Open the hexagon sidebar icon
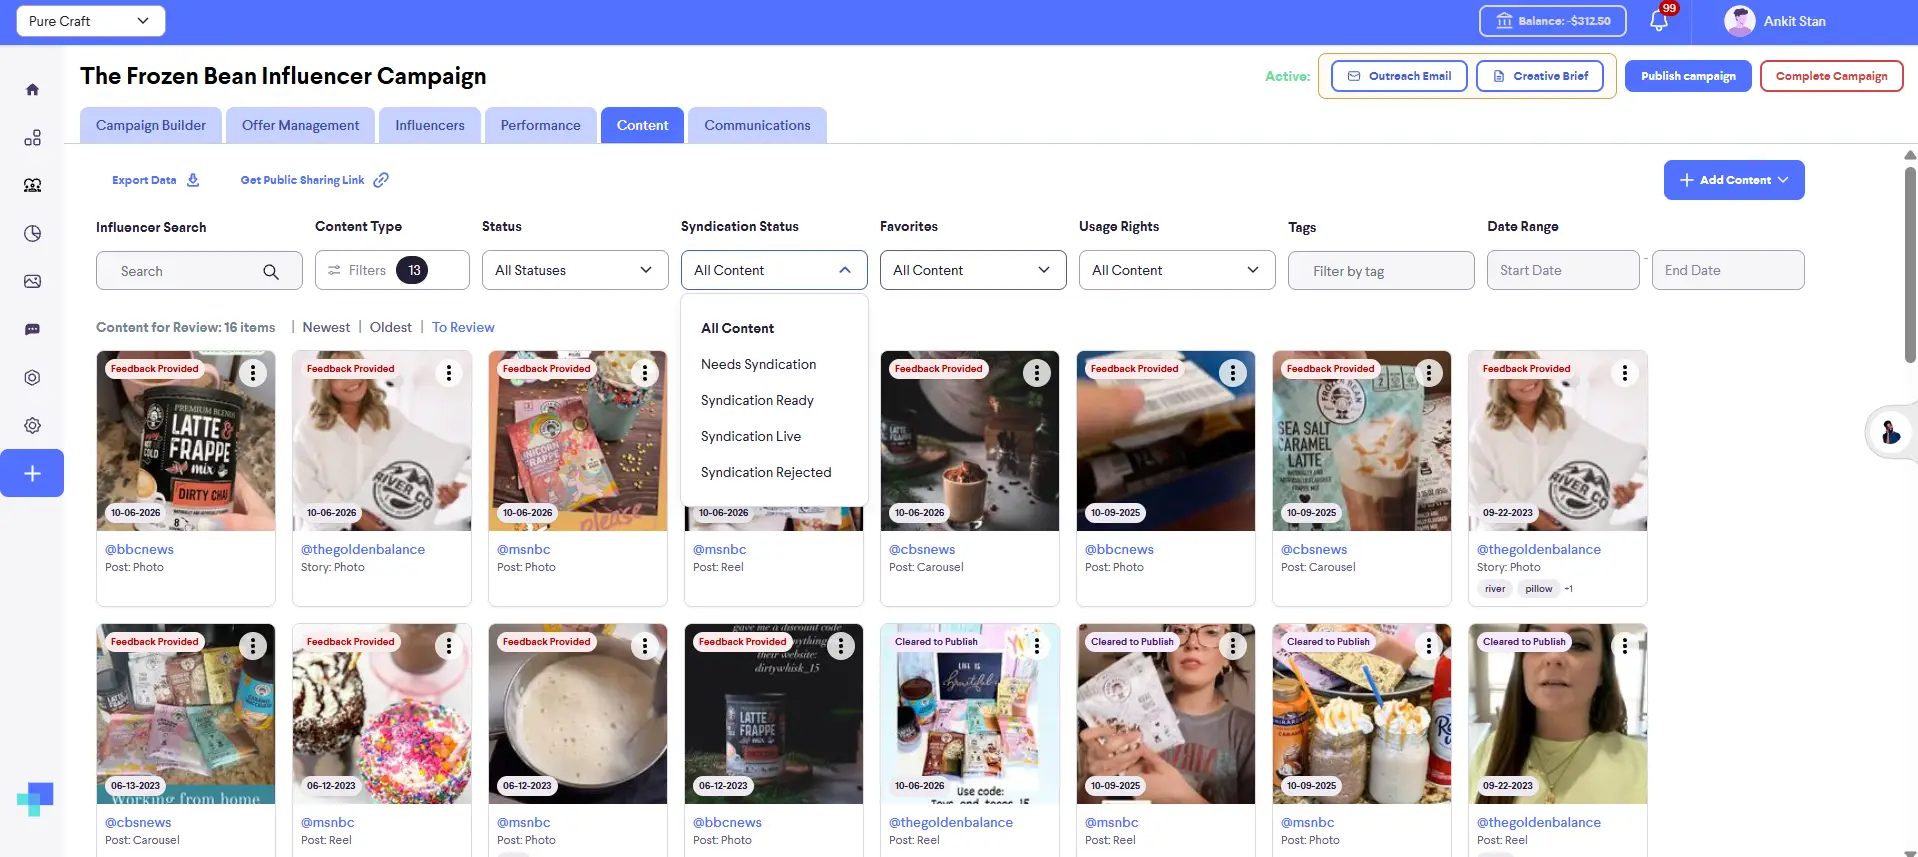This screenshot has height=857, width=1918. point(32,377)
